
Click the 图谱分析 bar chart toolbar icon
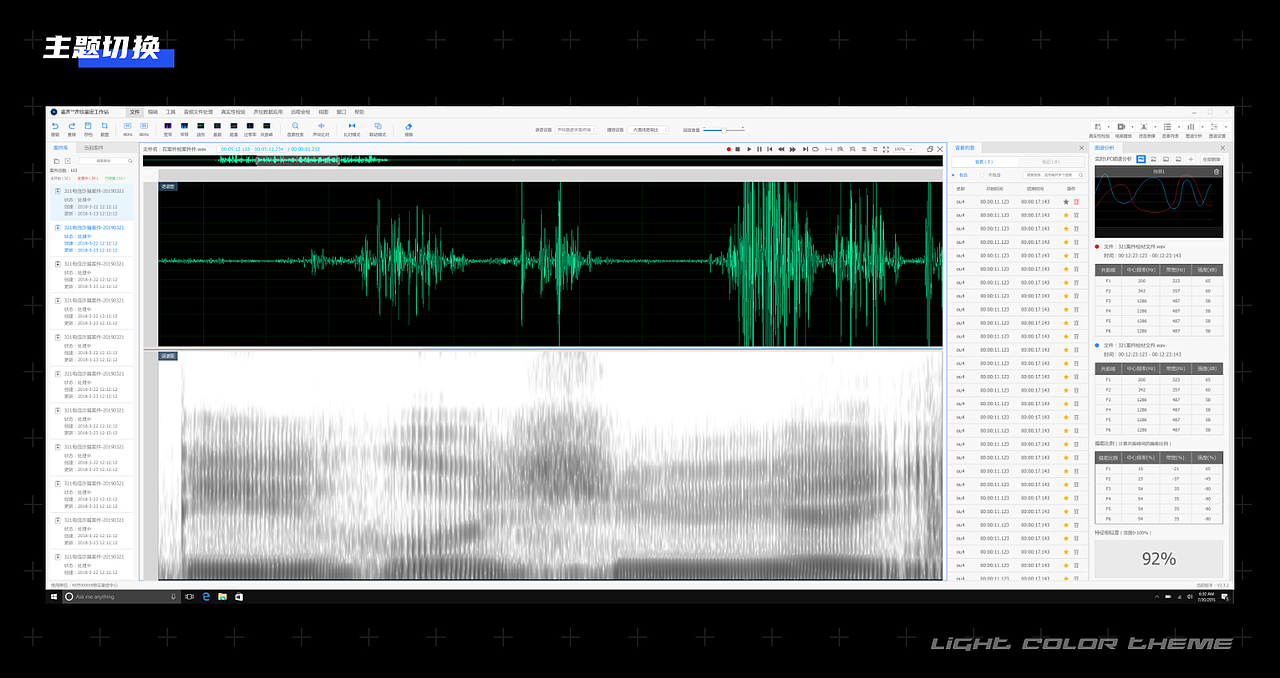[1191, 127]
